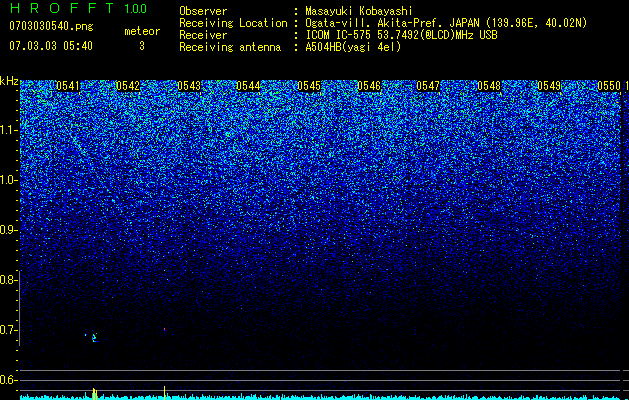
Task: Click the kHz axis unit label
Action: (x=9, y=82)
